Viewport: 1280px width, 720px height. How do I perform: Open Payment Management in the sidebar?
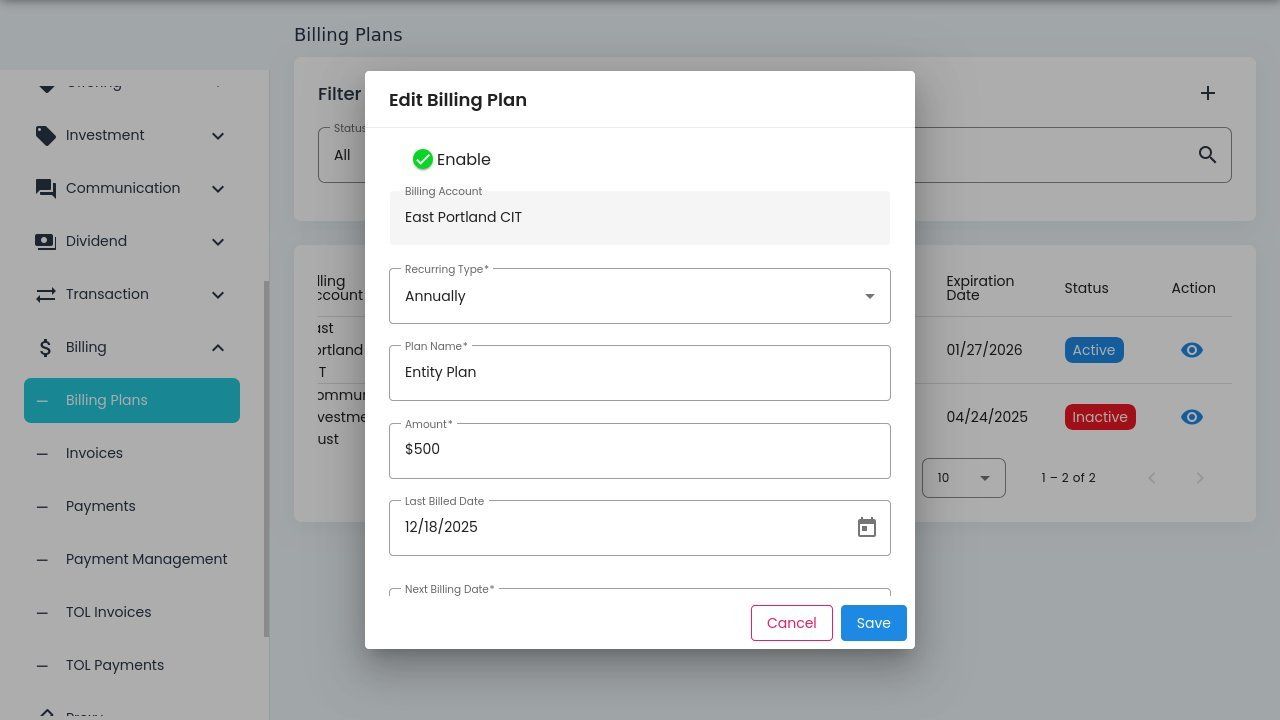[x=146, y=559]
